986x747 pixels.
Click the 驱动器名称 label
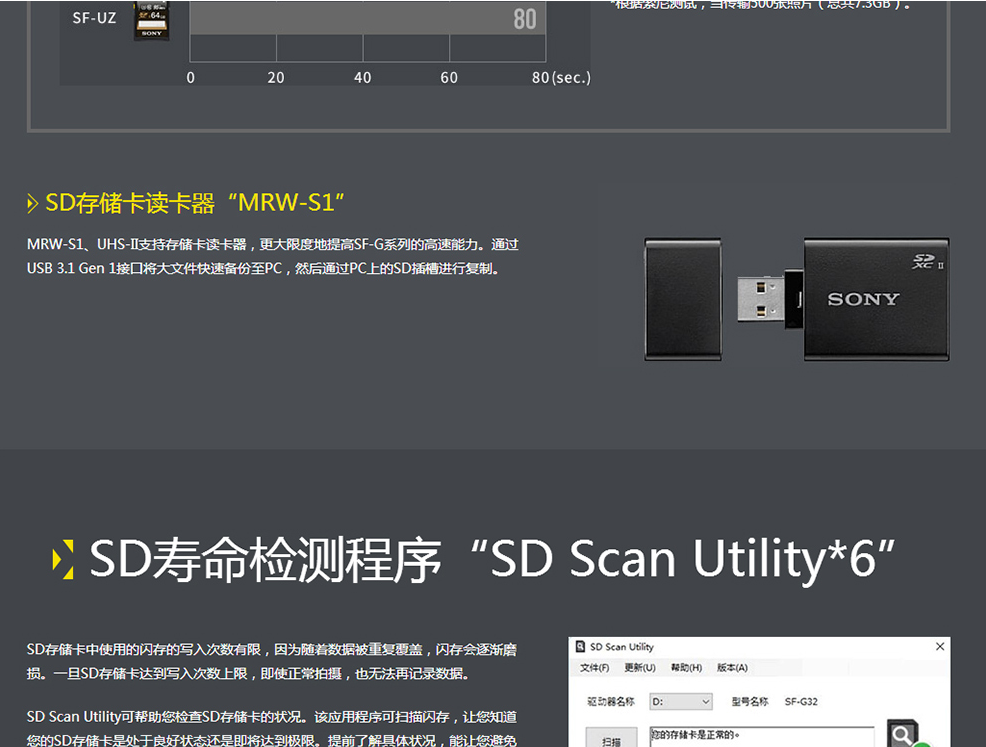point(611,702)
